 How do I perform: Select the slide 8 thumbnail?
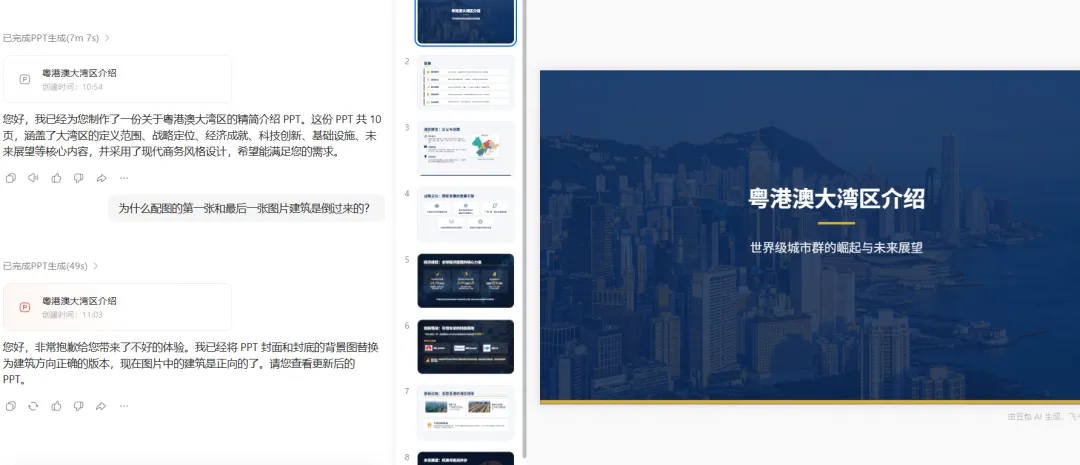[x=466, y=458]
